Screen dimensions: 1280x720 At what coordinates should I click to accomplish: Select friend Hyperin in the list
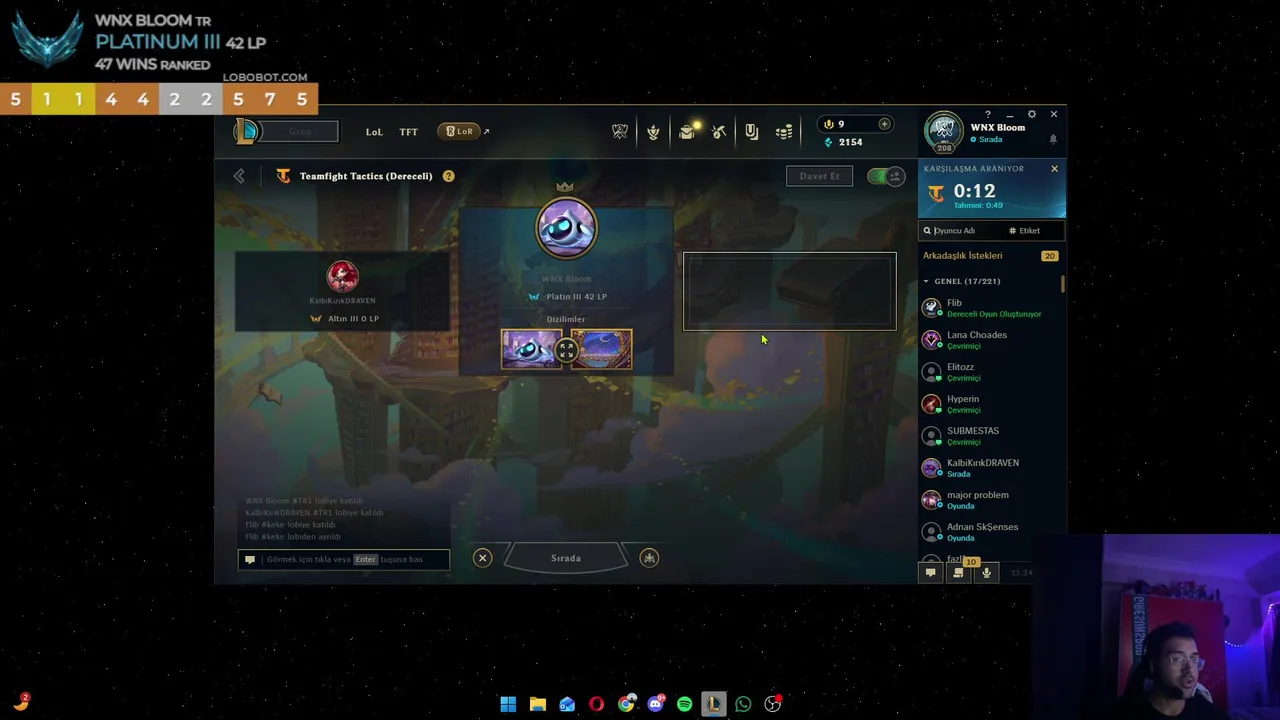click(x=990, y=403)
